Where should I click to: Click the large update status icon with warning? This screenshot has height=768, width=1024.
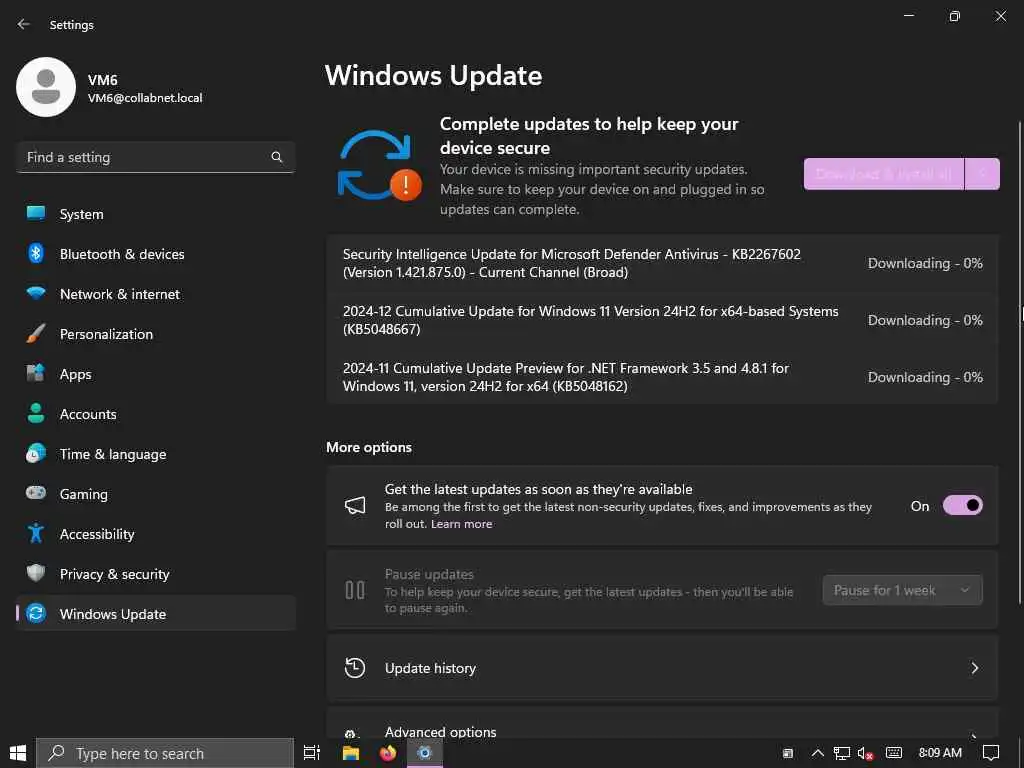click(379, 165)
